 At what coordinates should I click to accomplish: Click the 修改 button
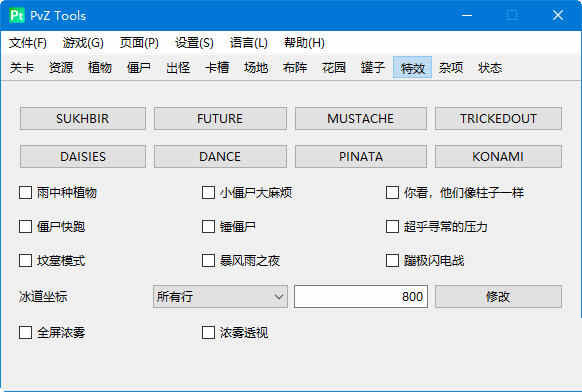[x=498, y=297]
